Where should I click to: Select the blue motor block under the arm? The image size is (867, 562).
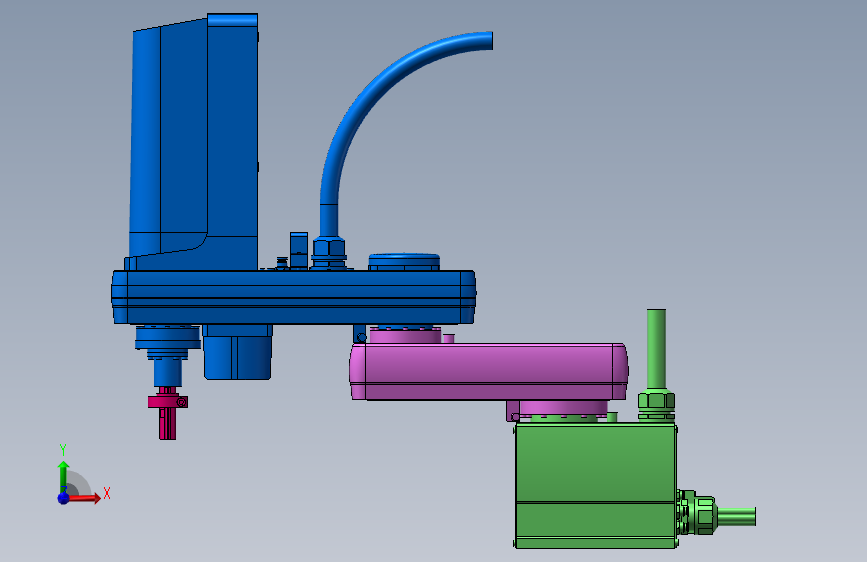coord(238,352)
